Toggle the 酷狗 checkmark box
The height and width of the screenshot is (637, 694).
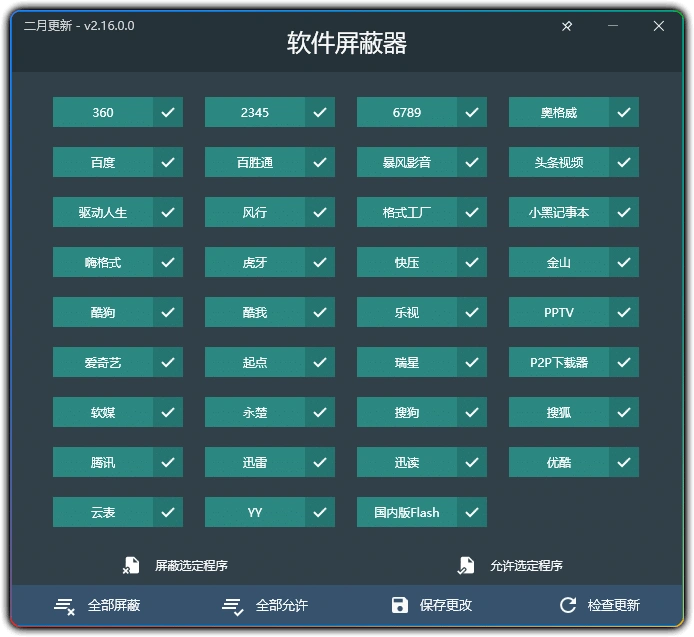tap(168, 313)
